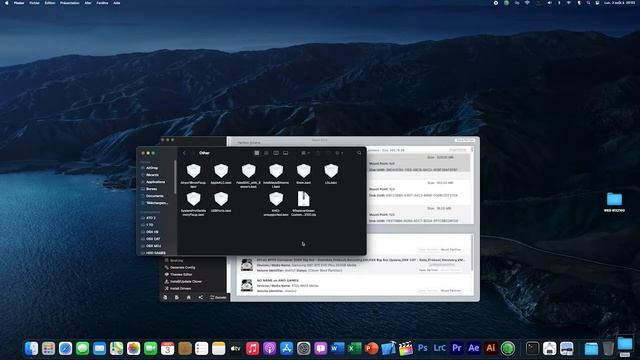Screen dimensions: 640x360
Task: Click the NO NAME HDD GAMES drive icon
Action: tap(247, 285)
